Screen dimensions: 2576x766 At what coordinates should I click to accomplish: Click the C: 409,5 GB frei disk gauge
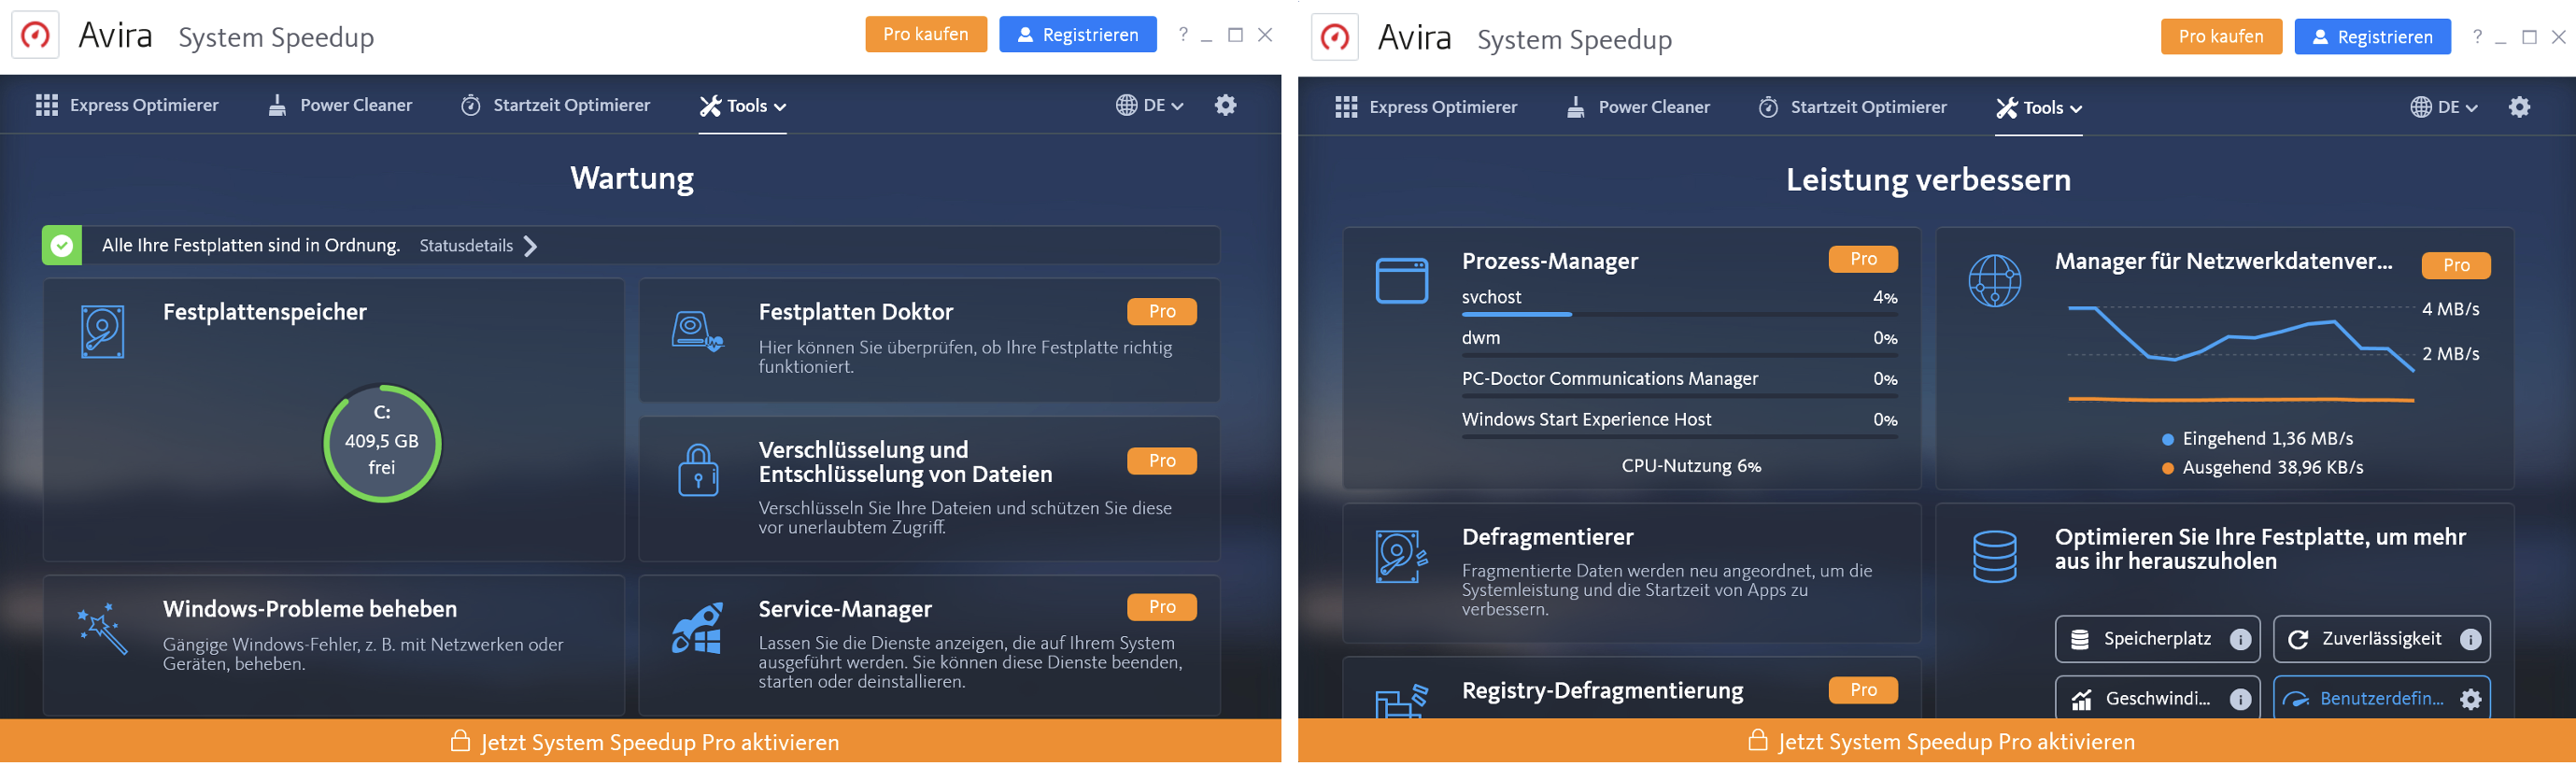(382, 442)
